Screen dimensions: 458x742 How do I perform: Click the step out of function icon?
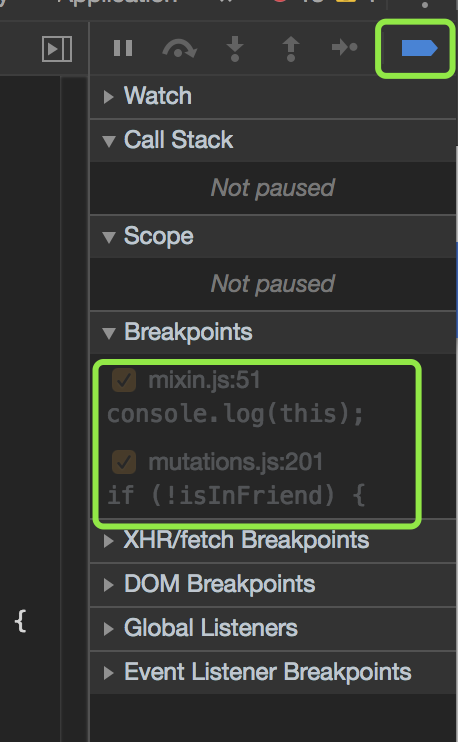click(x=291, y=48)
